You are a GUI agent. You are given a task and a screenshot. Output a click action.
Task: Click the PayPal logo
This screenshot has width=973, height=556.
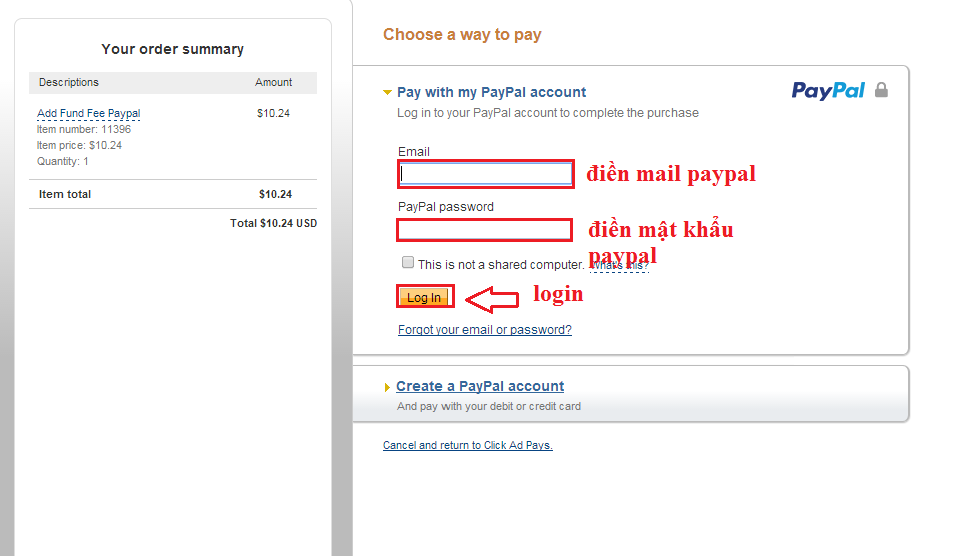pos(828,91)
